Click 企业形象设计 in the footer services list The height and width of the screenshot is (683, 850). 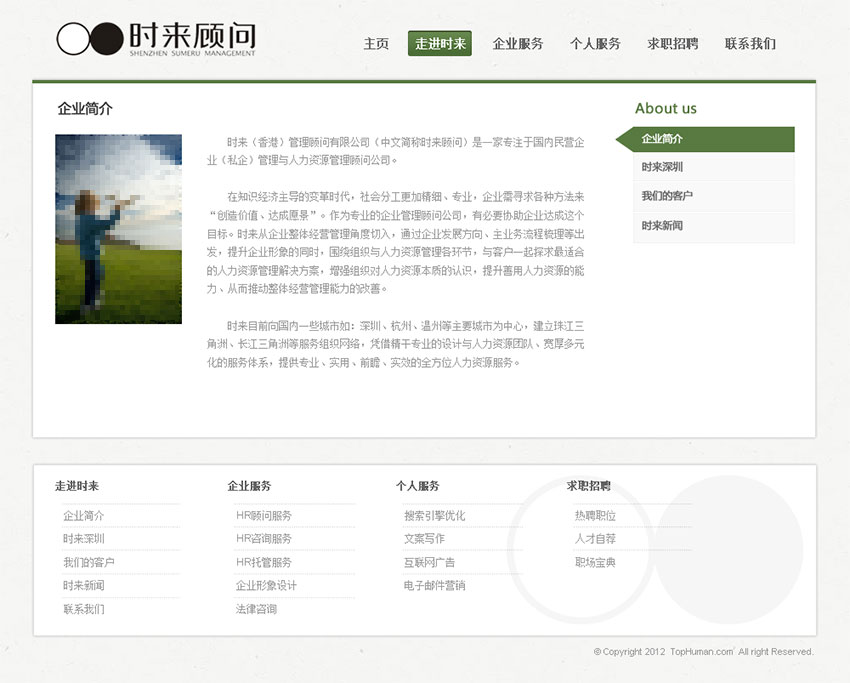click(x=256, y=585)
